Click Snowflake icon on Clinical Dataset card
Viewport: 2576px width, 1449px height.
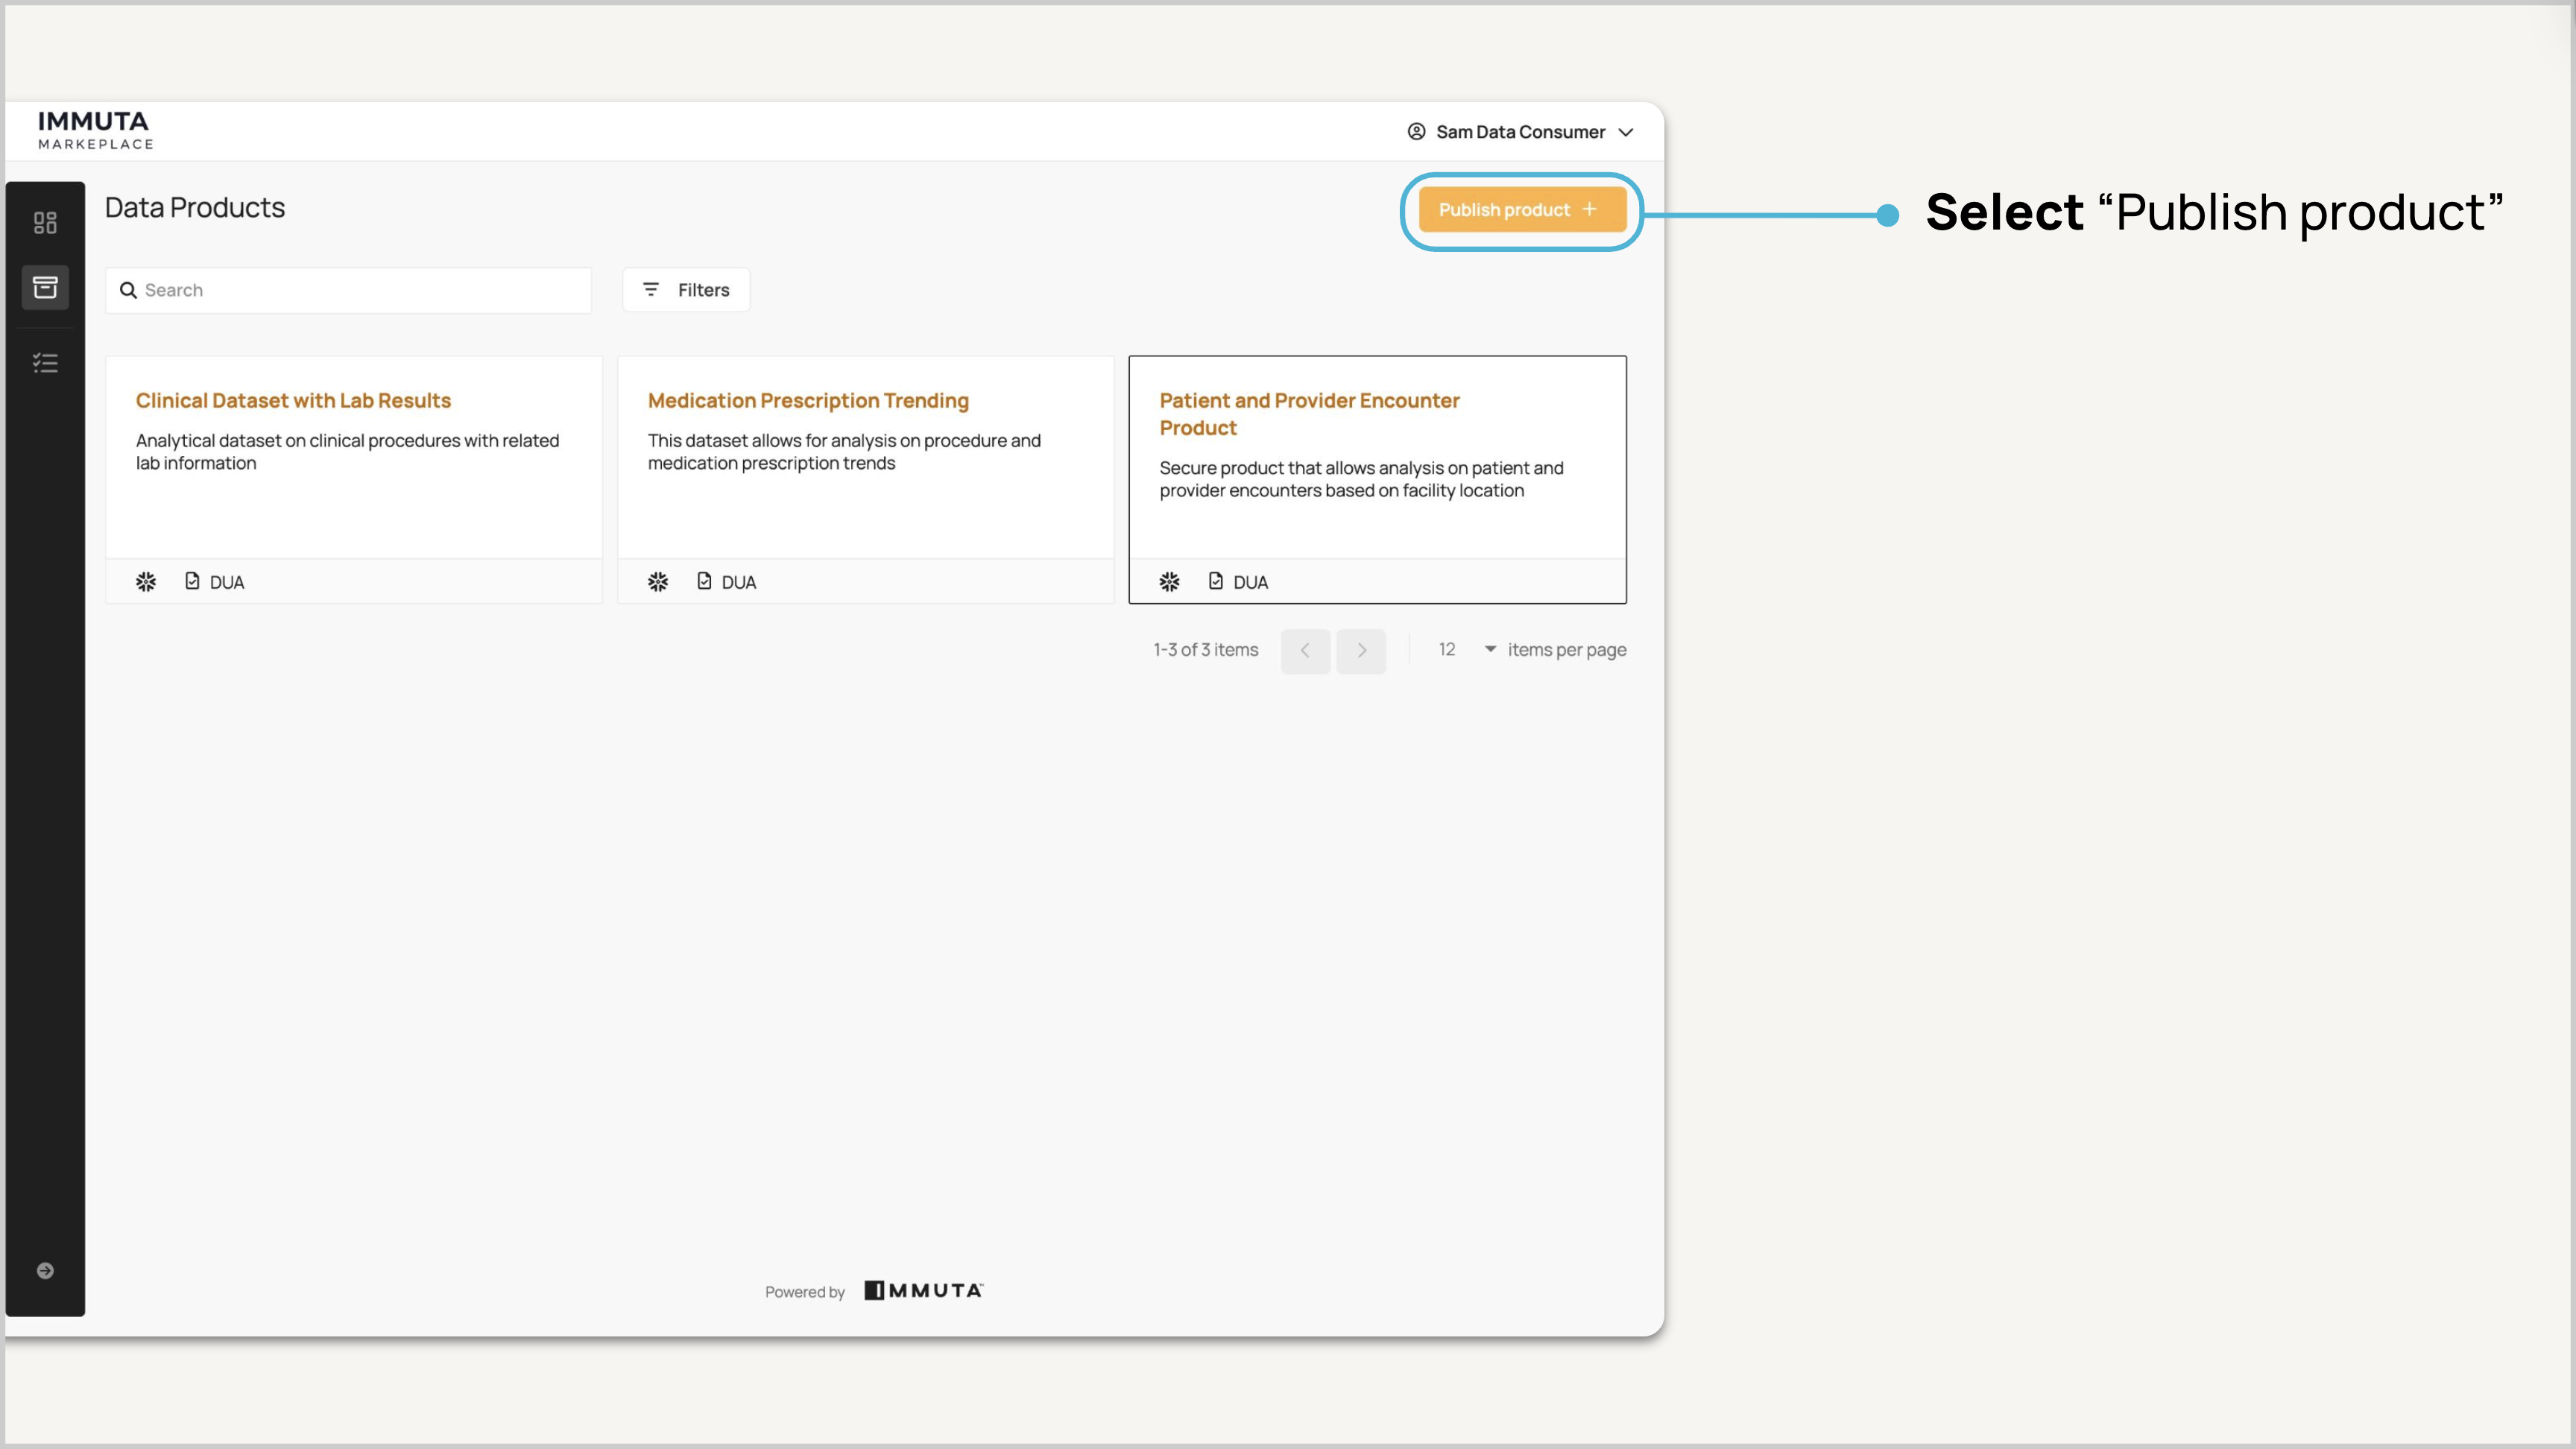pyautogui.click(x=146, y=582)
